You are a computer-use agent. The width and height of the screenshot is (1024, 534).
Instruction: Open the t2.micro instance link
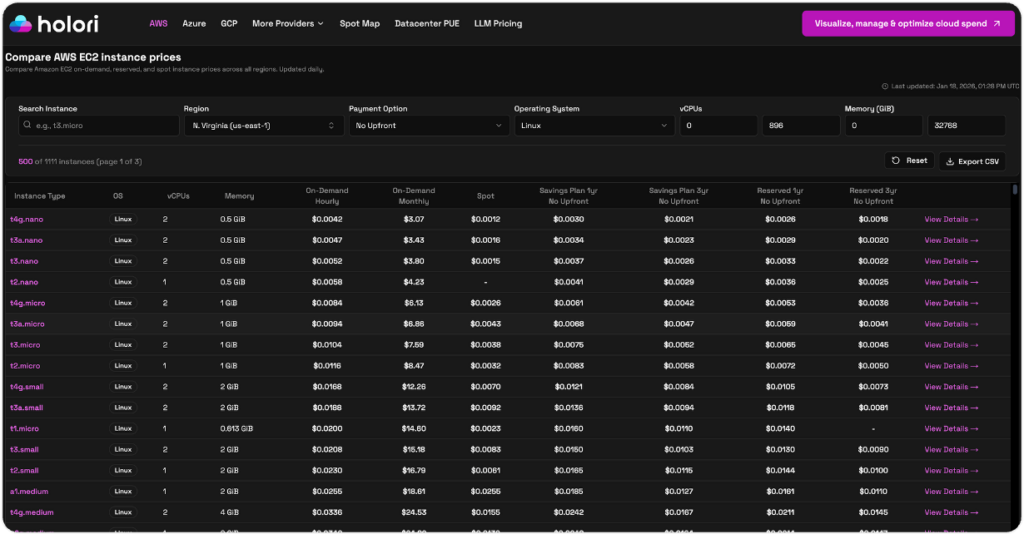[25, 366]
